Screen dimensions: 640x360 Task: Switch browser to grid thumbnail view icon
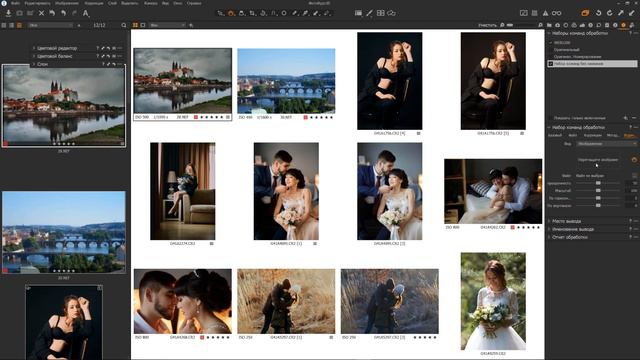[4, 25]
